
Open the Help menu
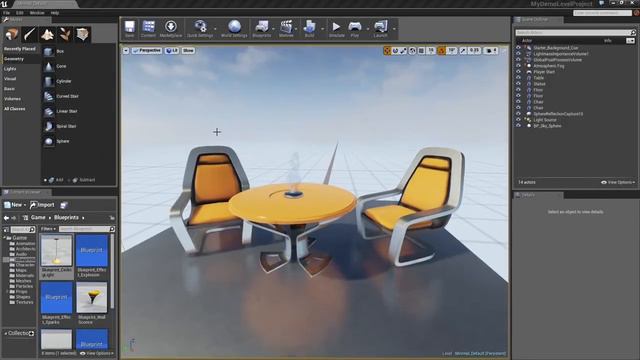pos(55,13)
